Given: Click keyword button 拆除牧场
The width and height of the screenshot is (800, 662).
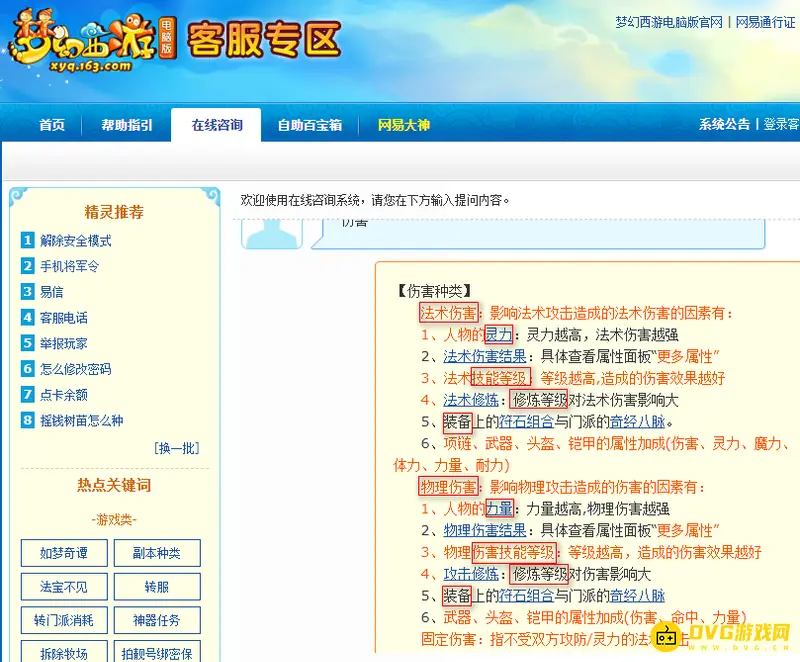Looking at the screenshot, I should point(64,651).
